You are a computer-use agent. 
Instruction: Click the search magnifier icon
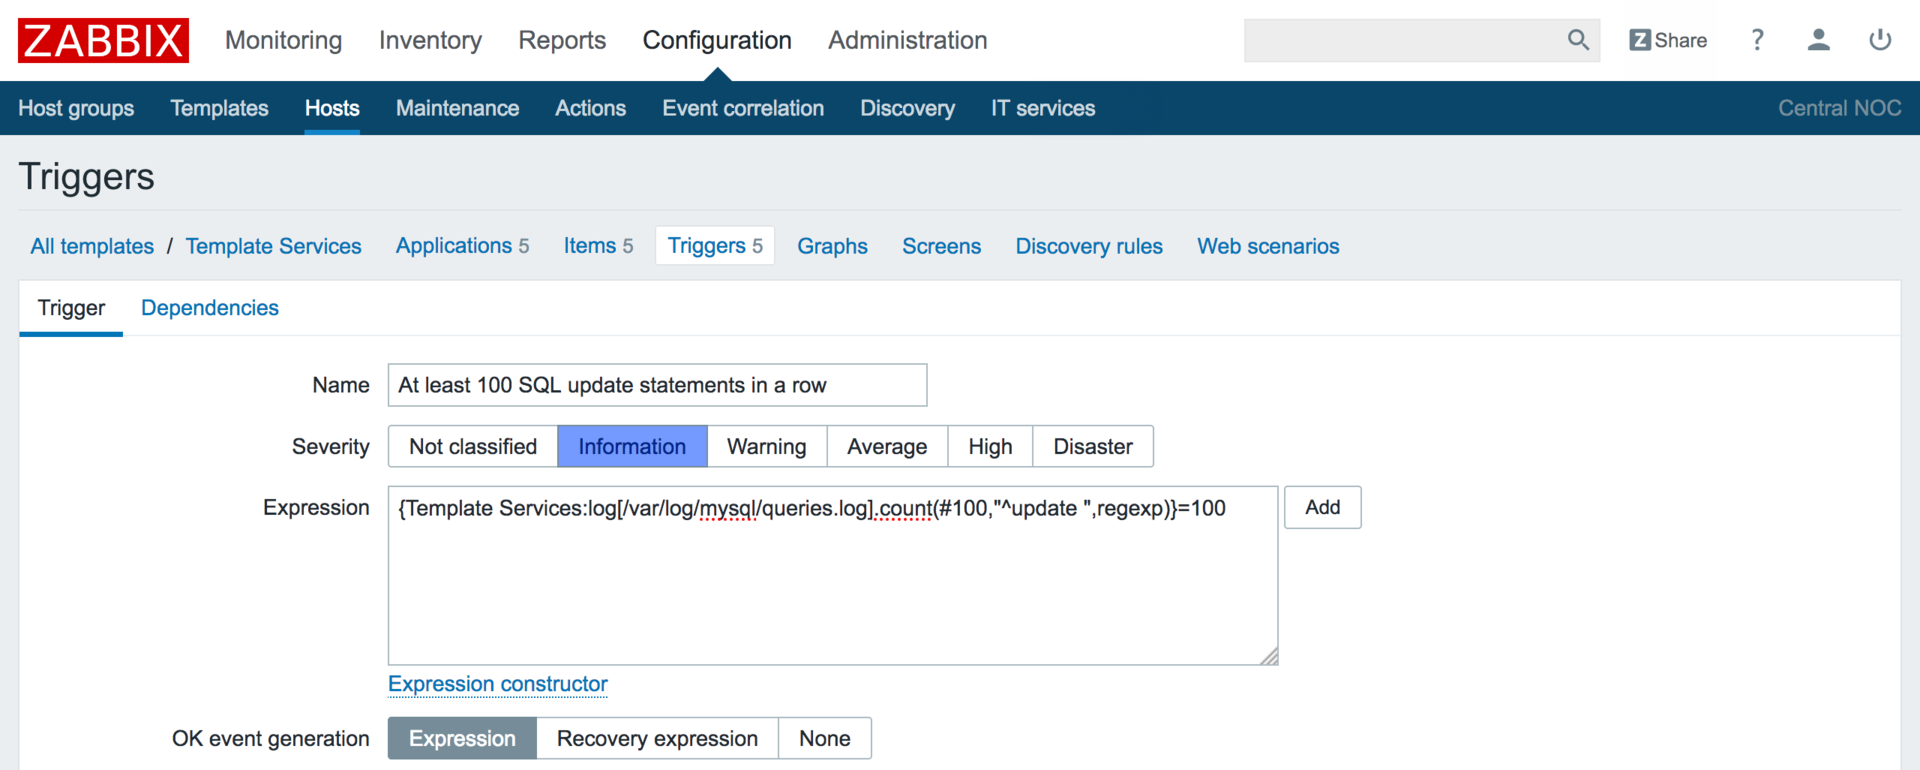pos(1578,40)
